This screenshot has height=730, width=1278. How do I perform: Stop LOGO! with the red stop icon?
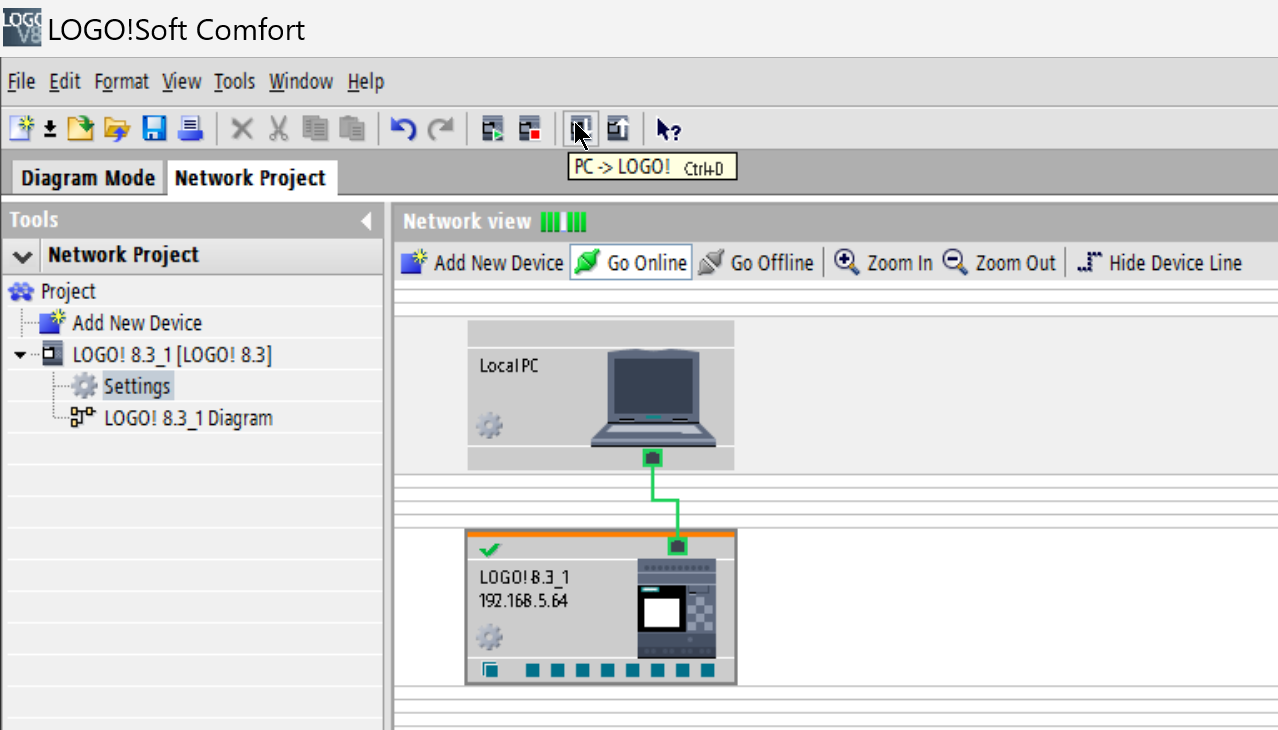point(530,128)
